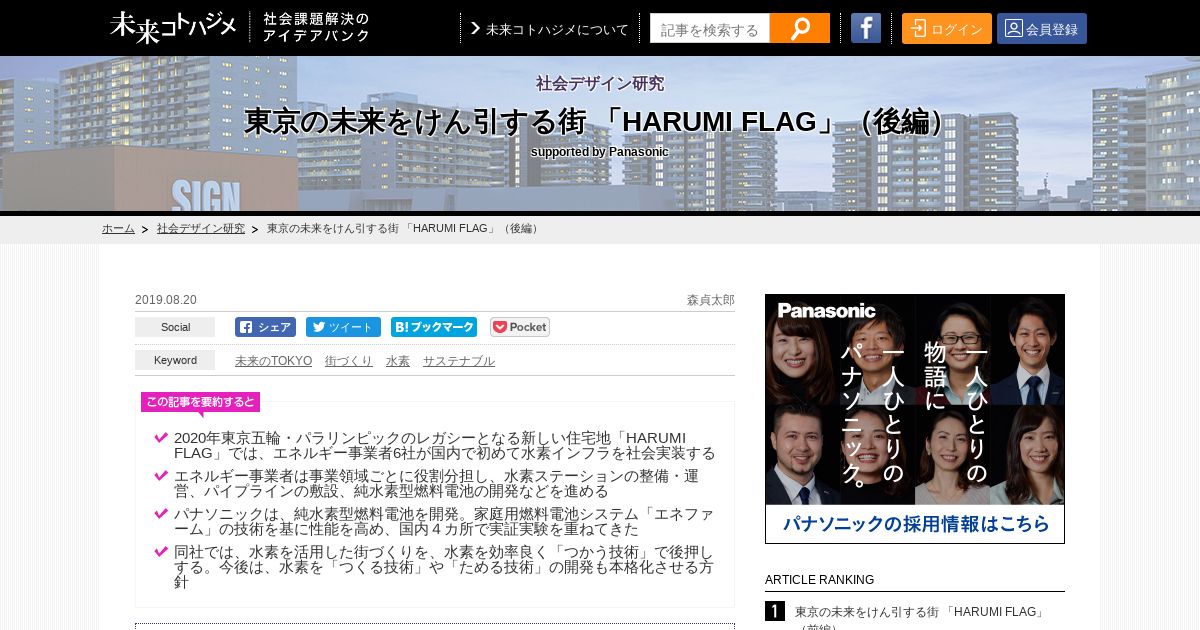Click the rank number 1 badge
The width and height of the screenshot is (1200, 630).
click(x=775, y=611)
